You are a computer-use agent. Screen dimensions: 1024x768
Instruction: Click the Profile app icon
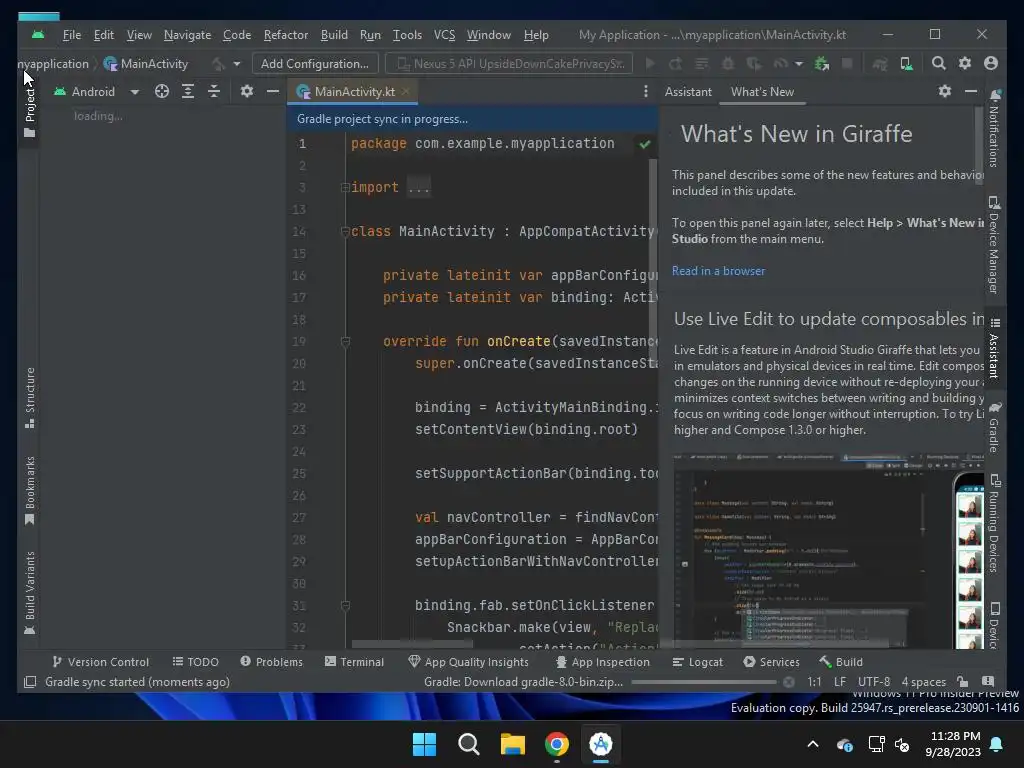click(780, 63)
